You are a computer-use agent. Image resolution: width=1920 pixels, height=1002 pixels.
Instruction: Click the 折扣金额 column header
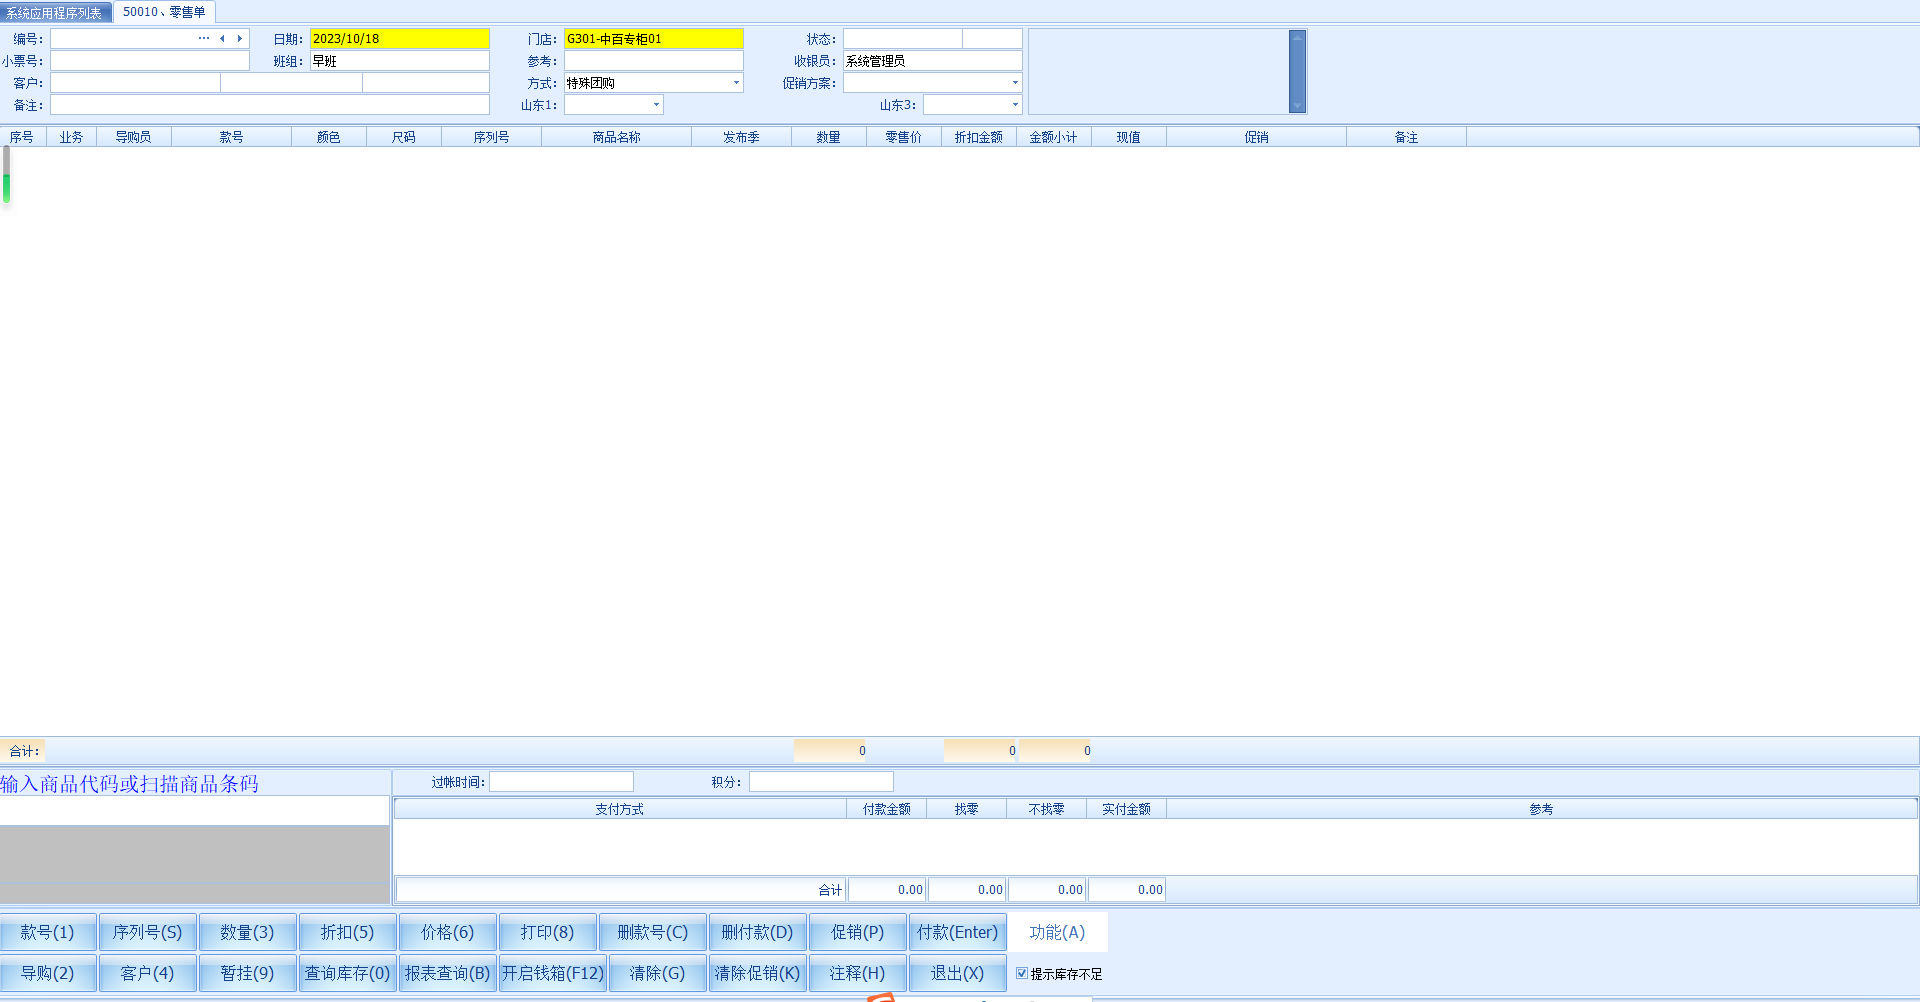point(979,137)
